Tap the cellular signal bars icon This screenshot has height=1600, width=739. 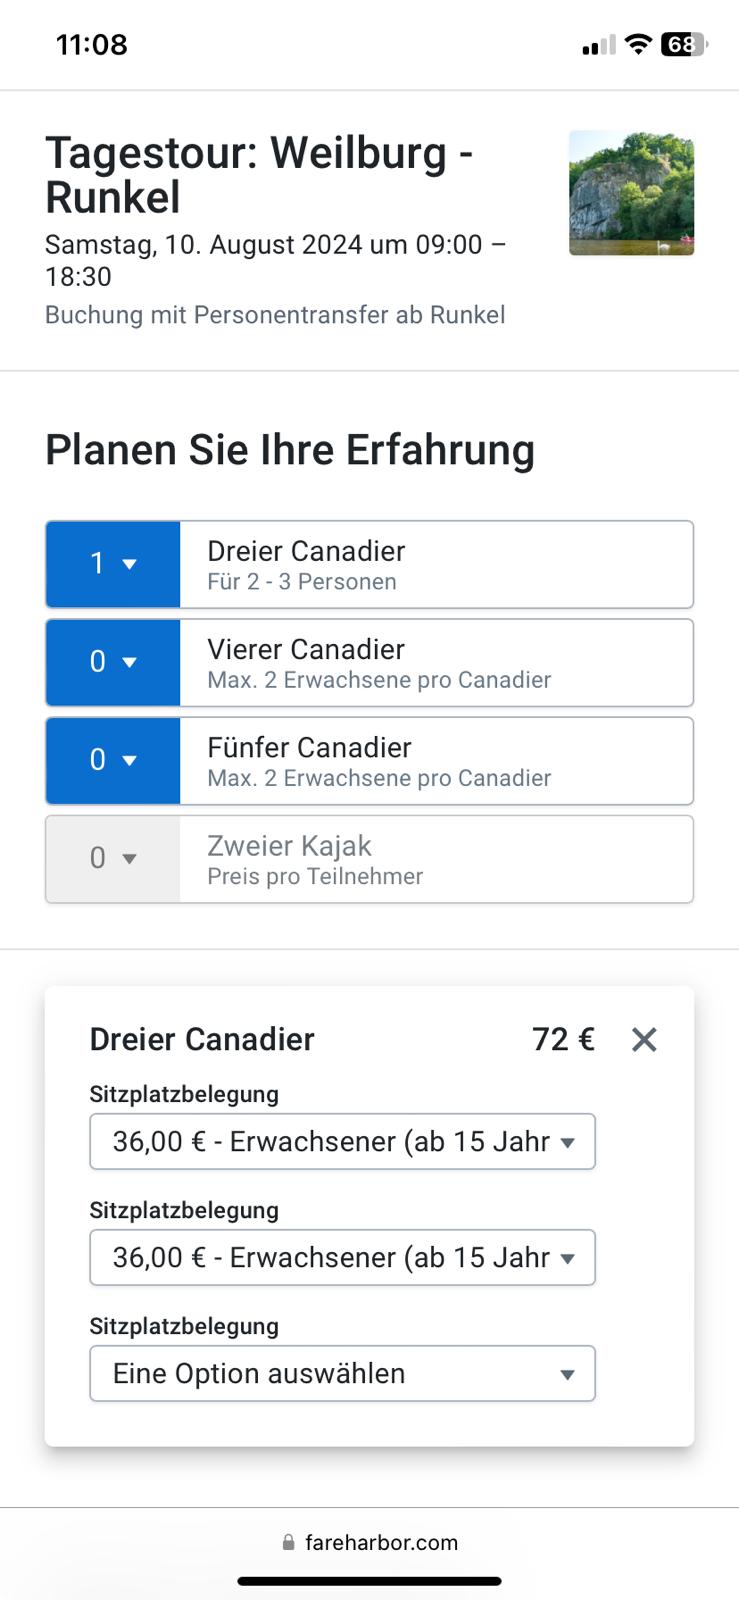pos(599,45)
